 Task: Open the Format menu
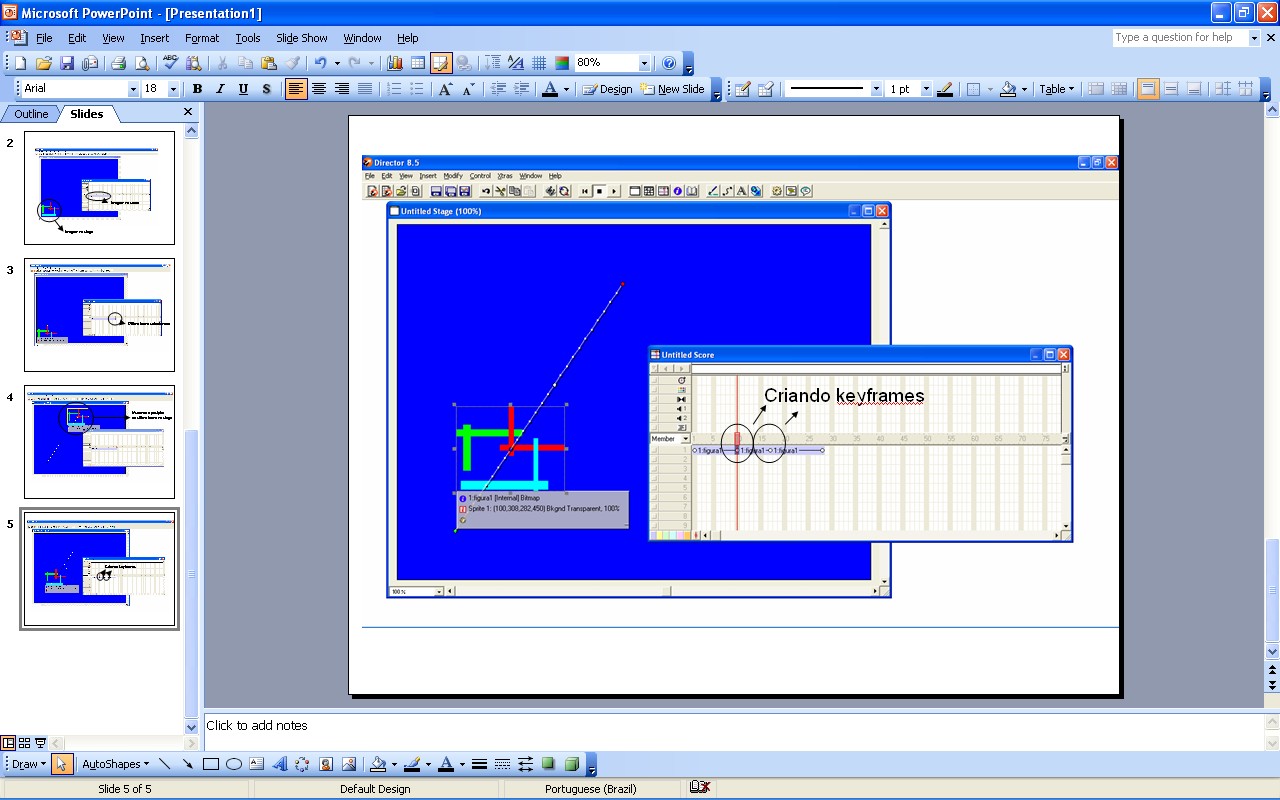click(202, 38)
